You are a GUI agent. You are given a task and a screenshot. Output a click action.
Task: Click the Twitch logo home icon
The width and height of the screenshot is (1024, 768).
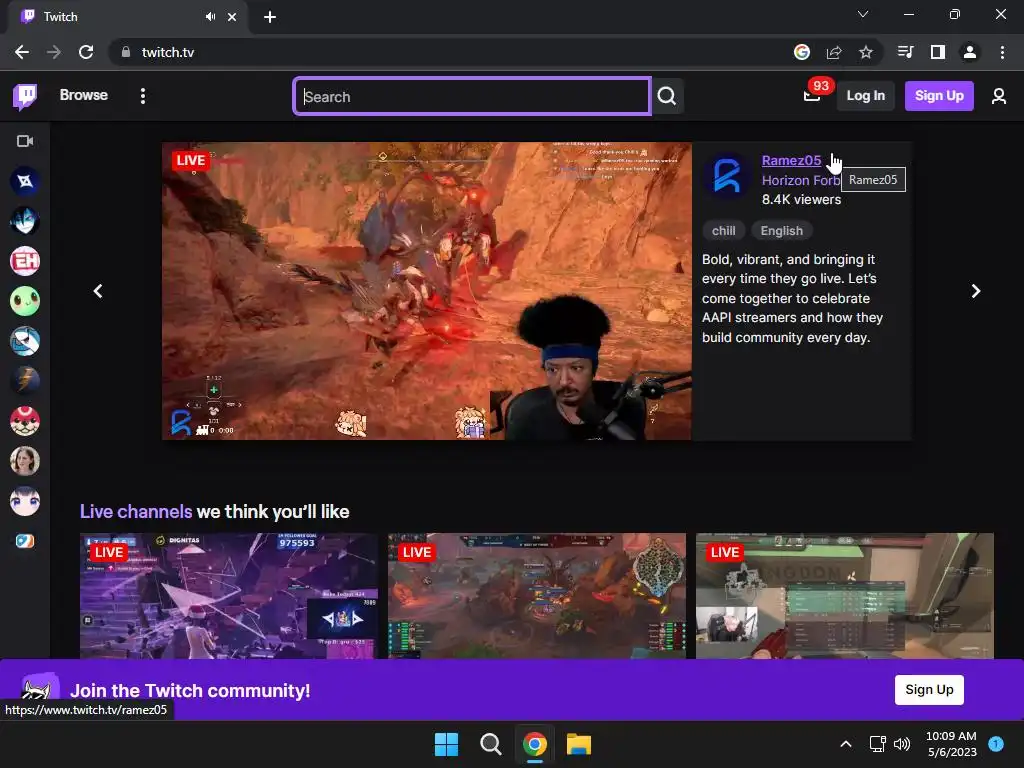(x=25, y=96)
